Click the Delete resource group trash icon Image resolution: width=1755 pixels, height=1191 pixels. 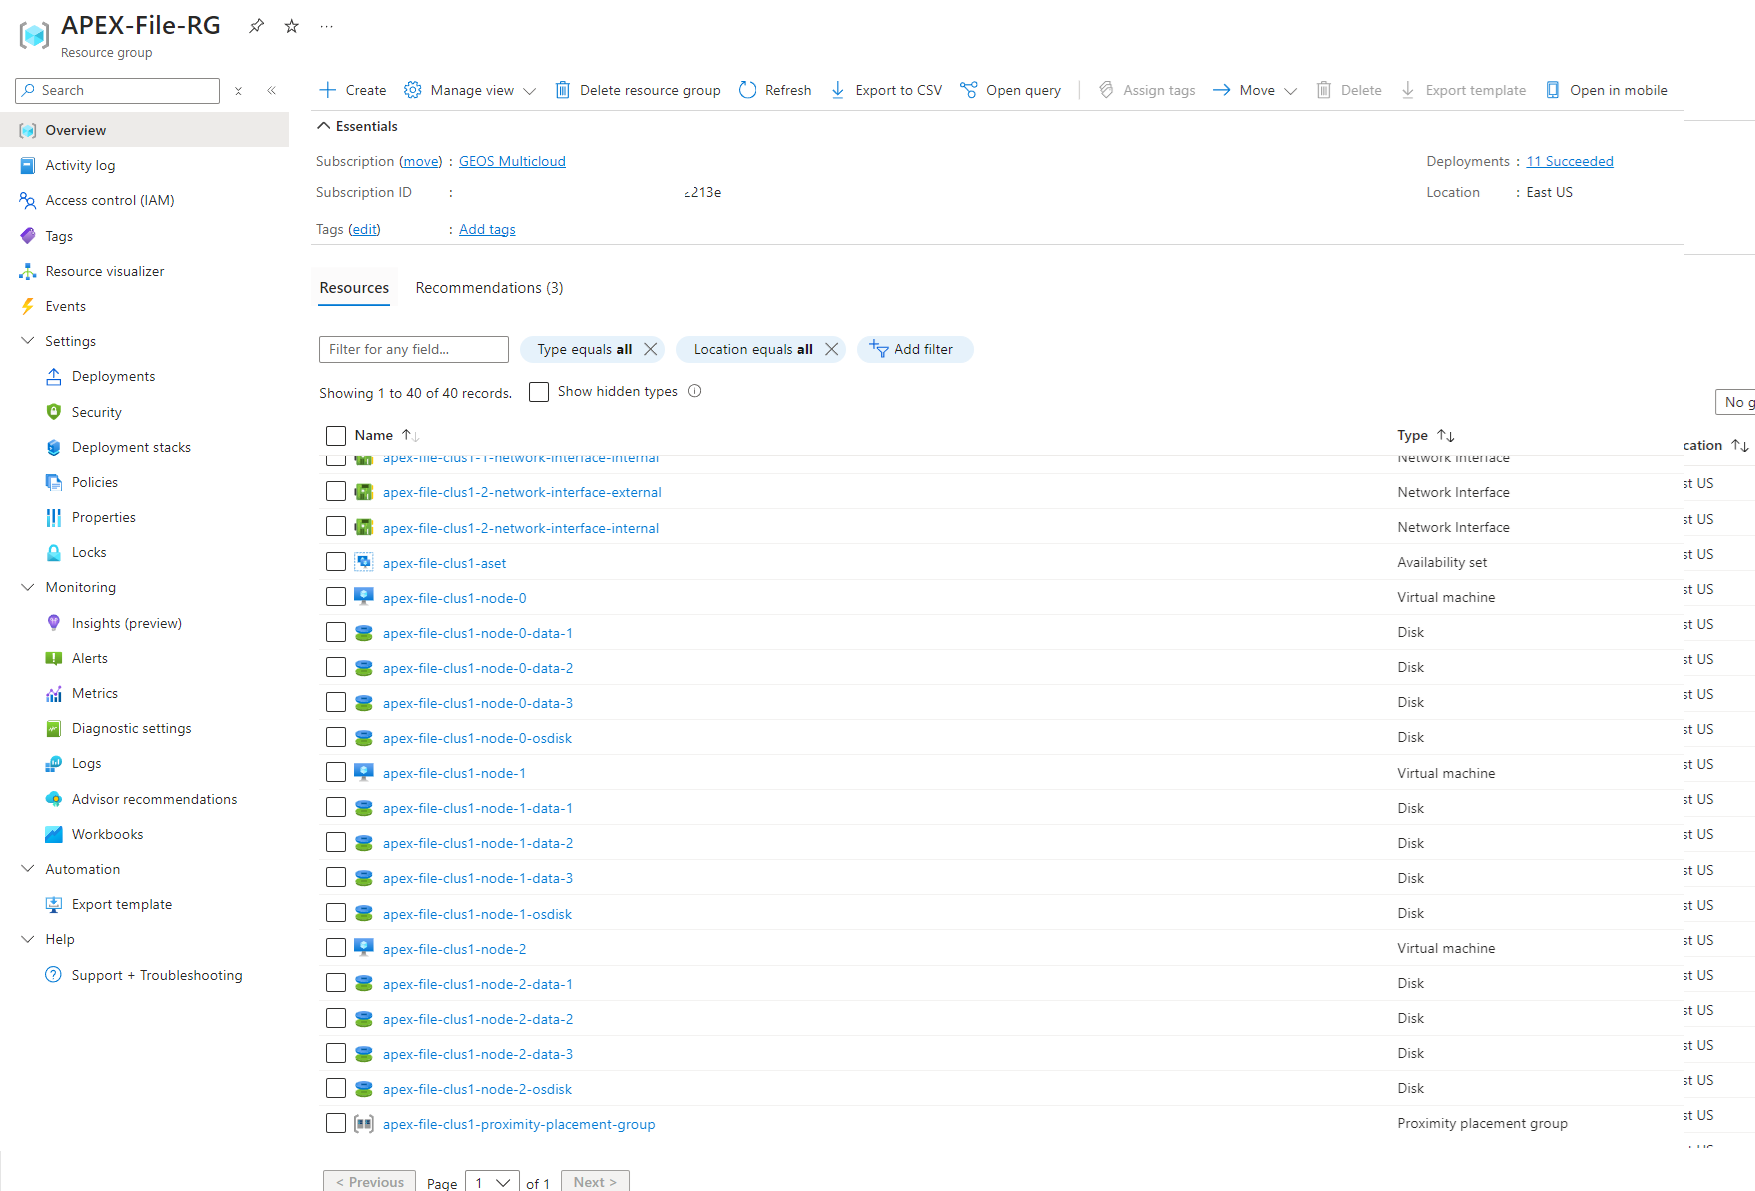click(563, 90)
